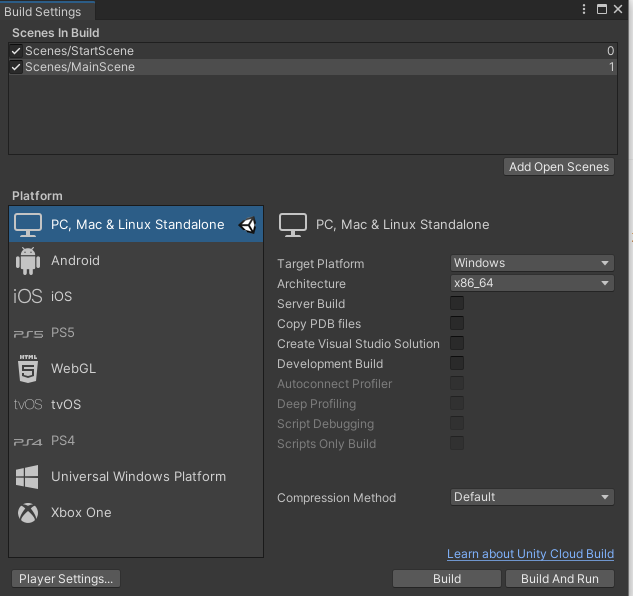Click the monitor icon in the settings header

click(293, 225)
